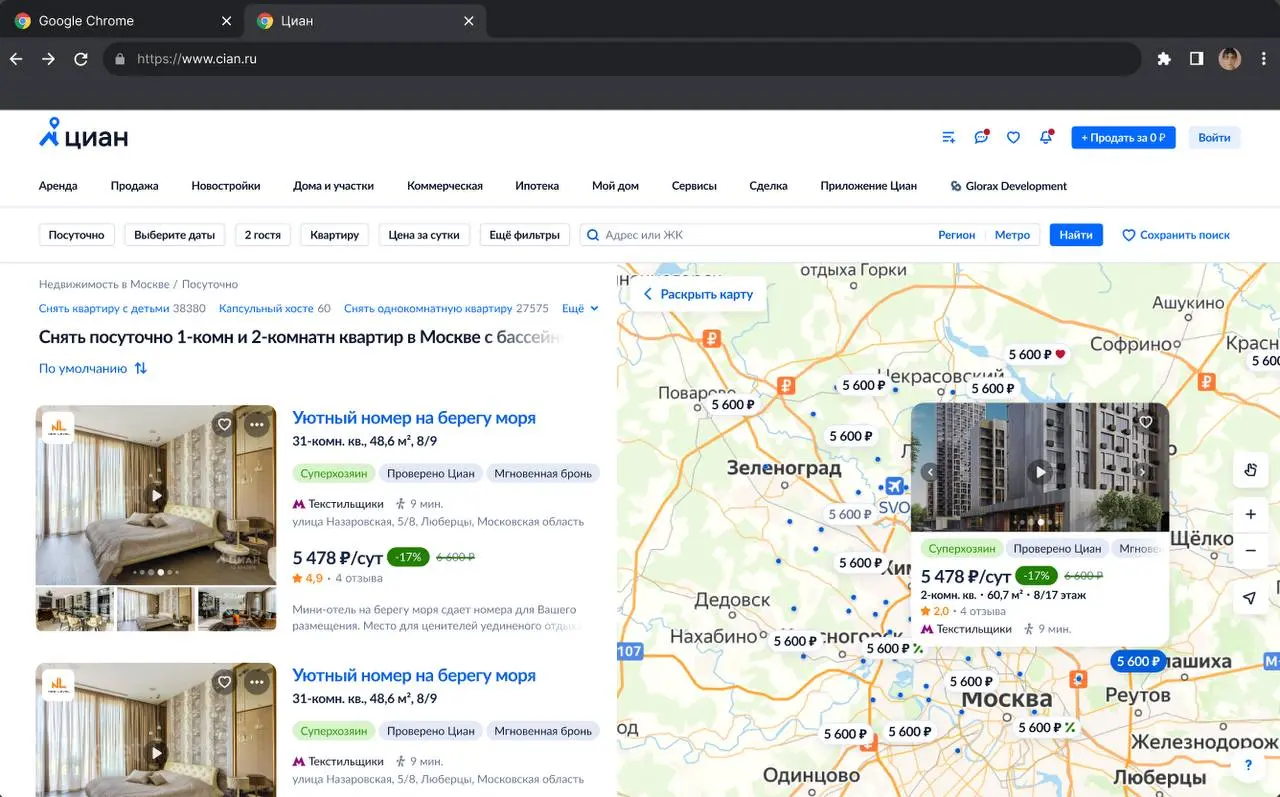Open the 2 гостя guests filter
This screenshot has width=1280, height=797.
(263, 235)
